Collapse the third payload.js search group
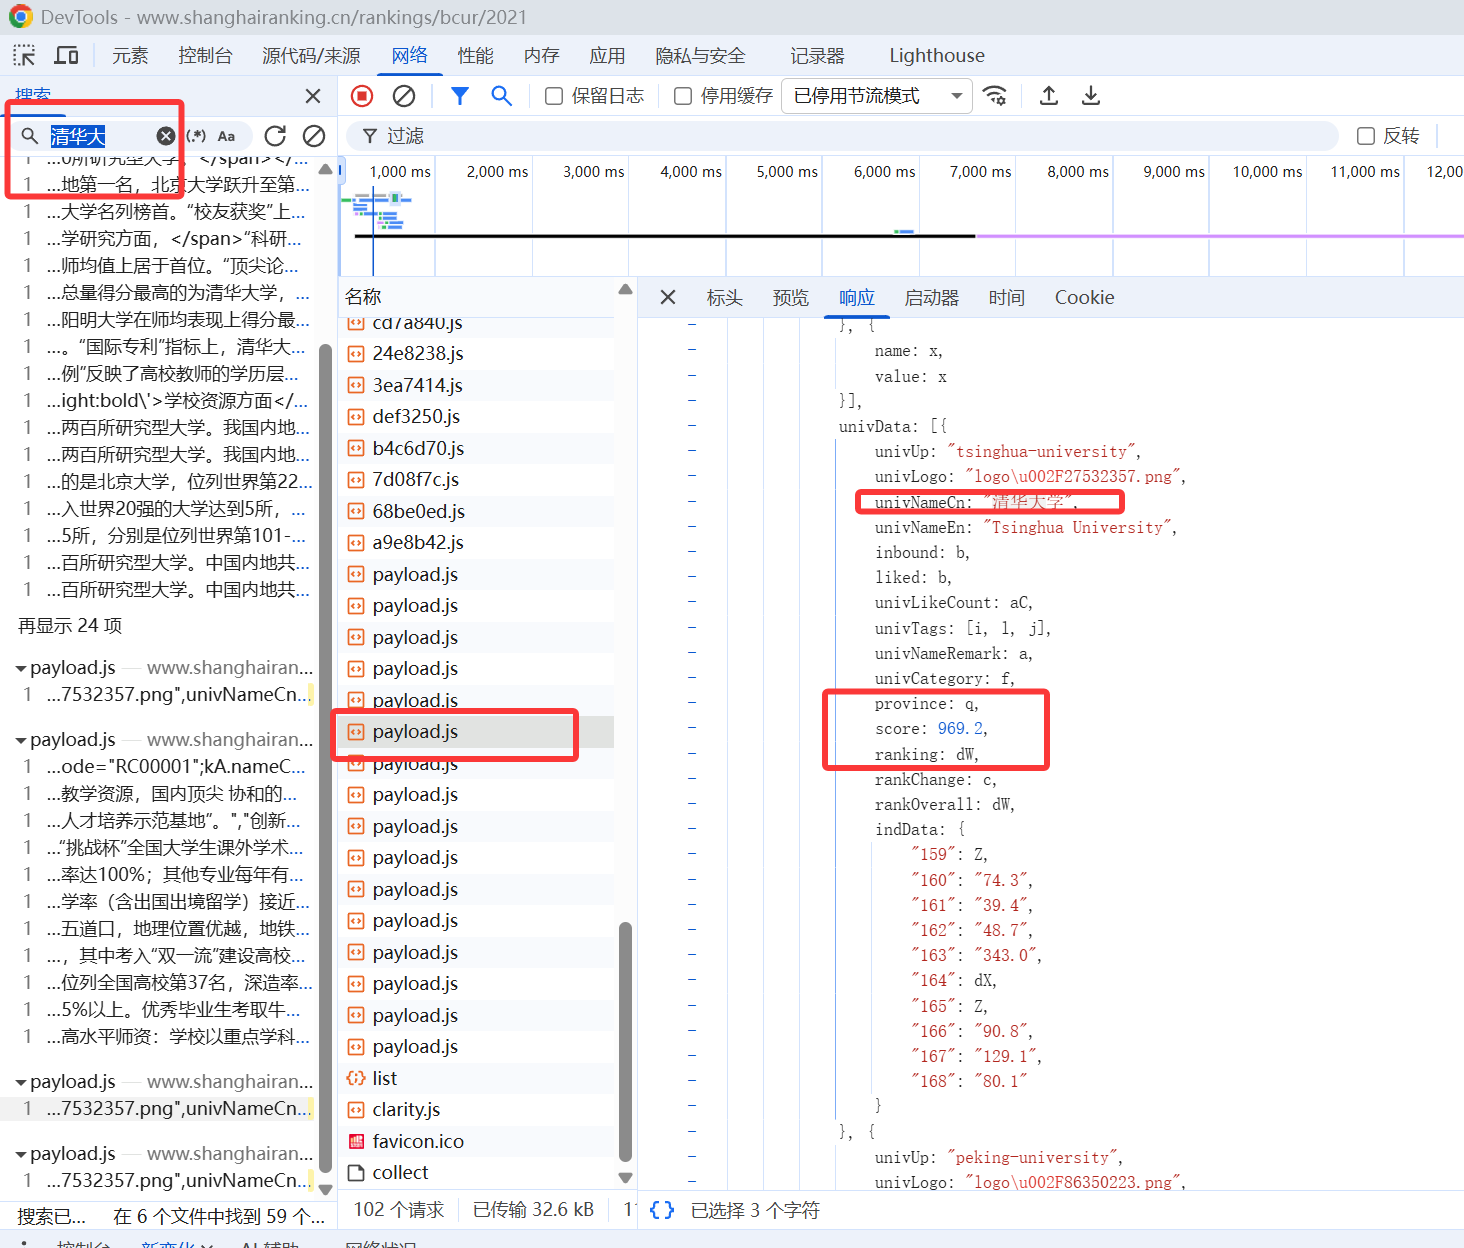Image resolution: width=1464 pixels, height=1248 pixels. click(x=21, y=1082)
